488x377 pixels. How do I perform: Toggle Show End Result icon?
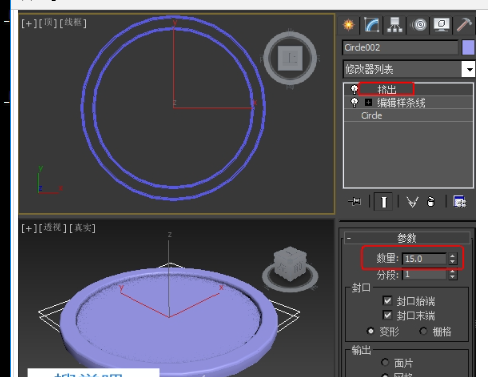(383, 202)
